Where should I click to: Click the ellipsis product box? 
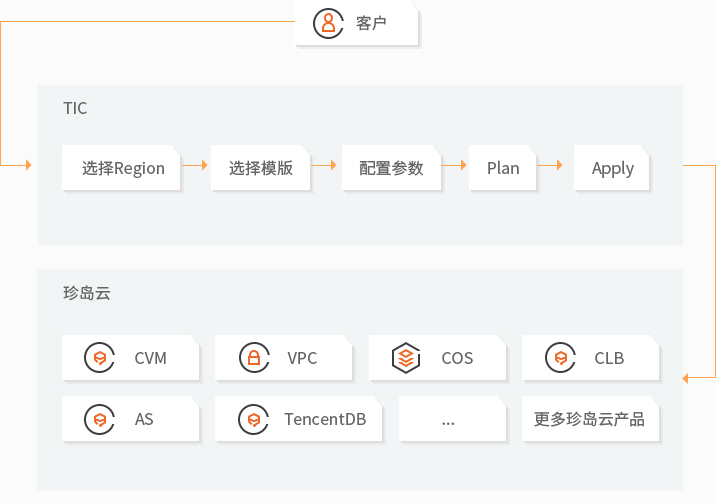448,419
